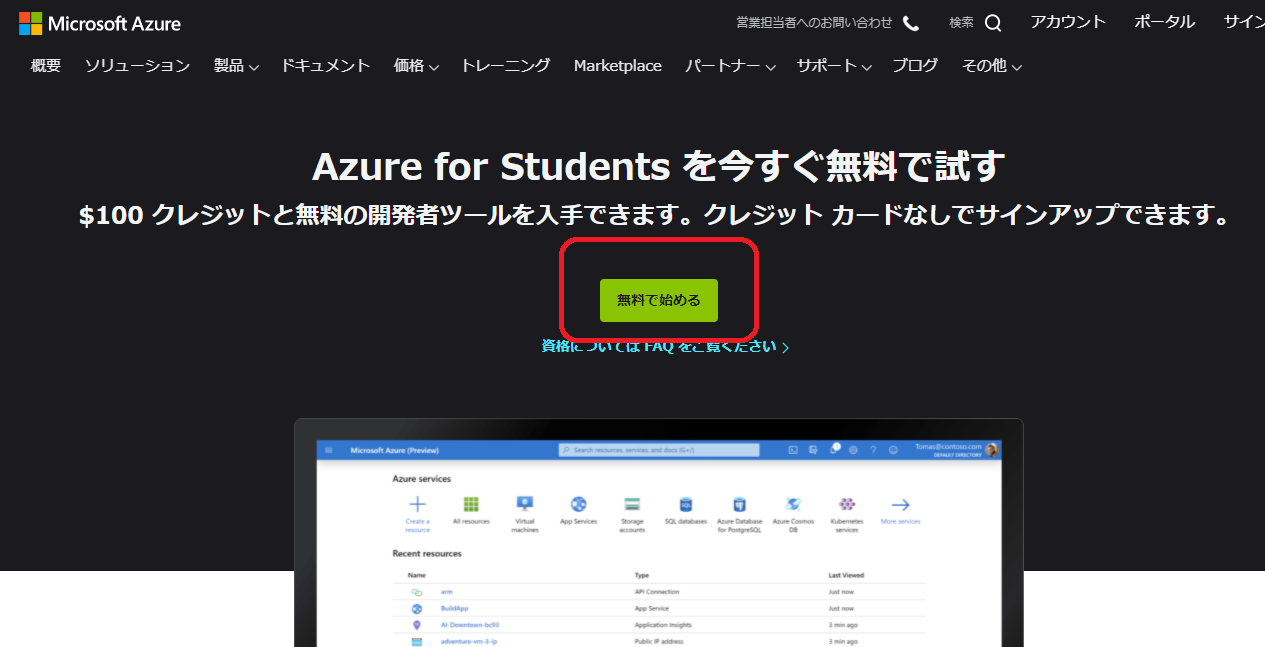The height and width of the screenshot is (647, 1265).
Task: Click the Last Viewed column header
Action: [x=846, y=575]
